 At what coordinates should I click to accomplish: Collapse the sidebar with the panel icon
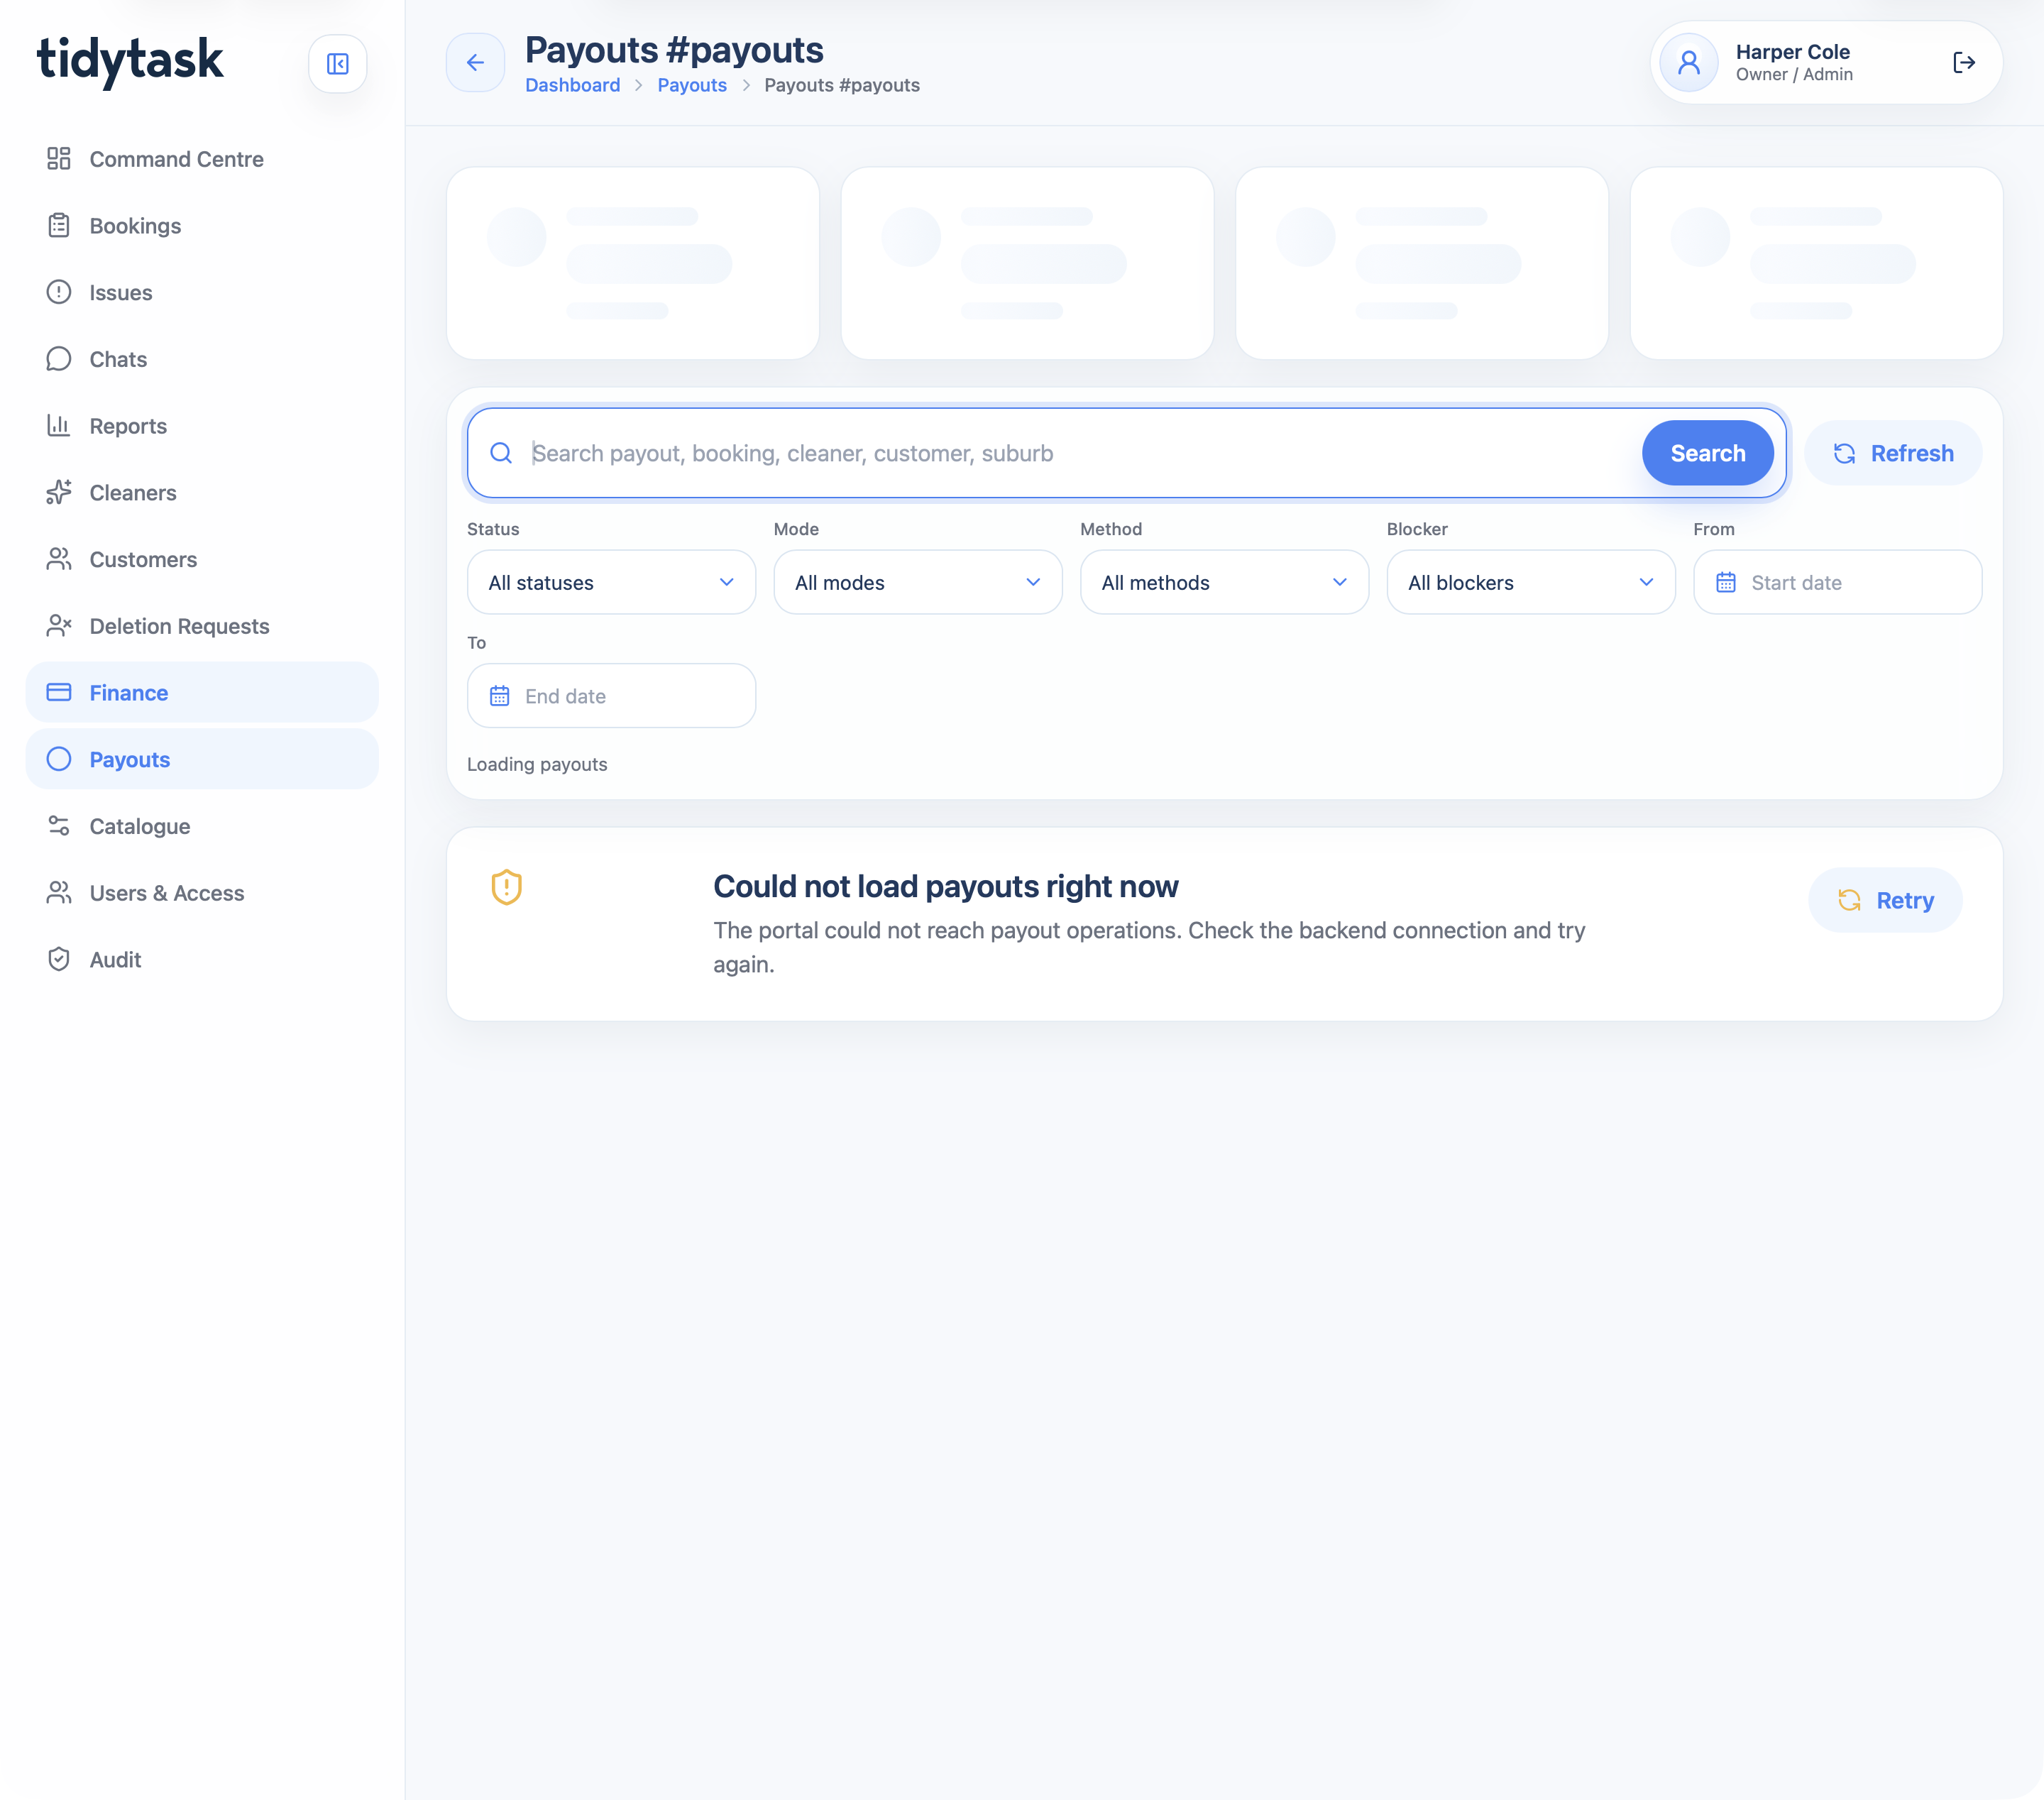337,64
